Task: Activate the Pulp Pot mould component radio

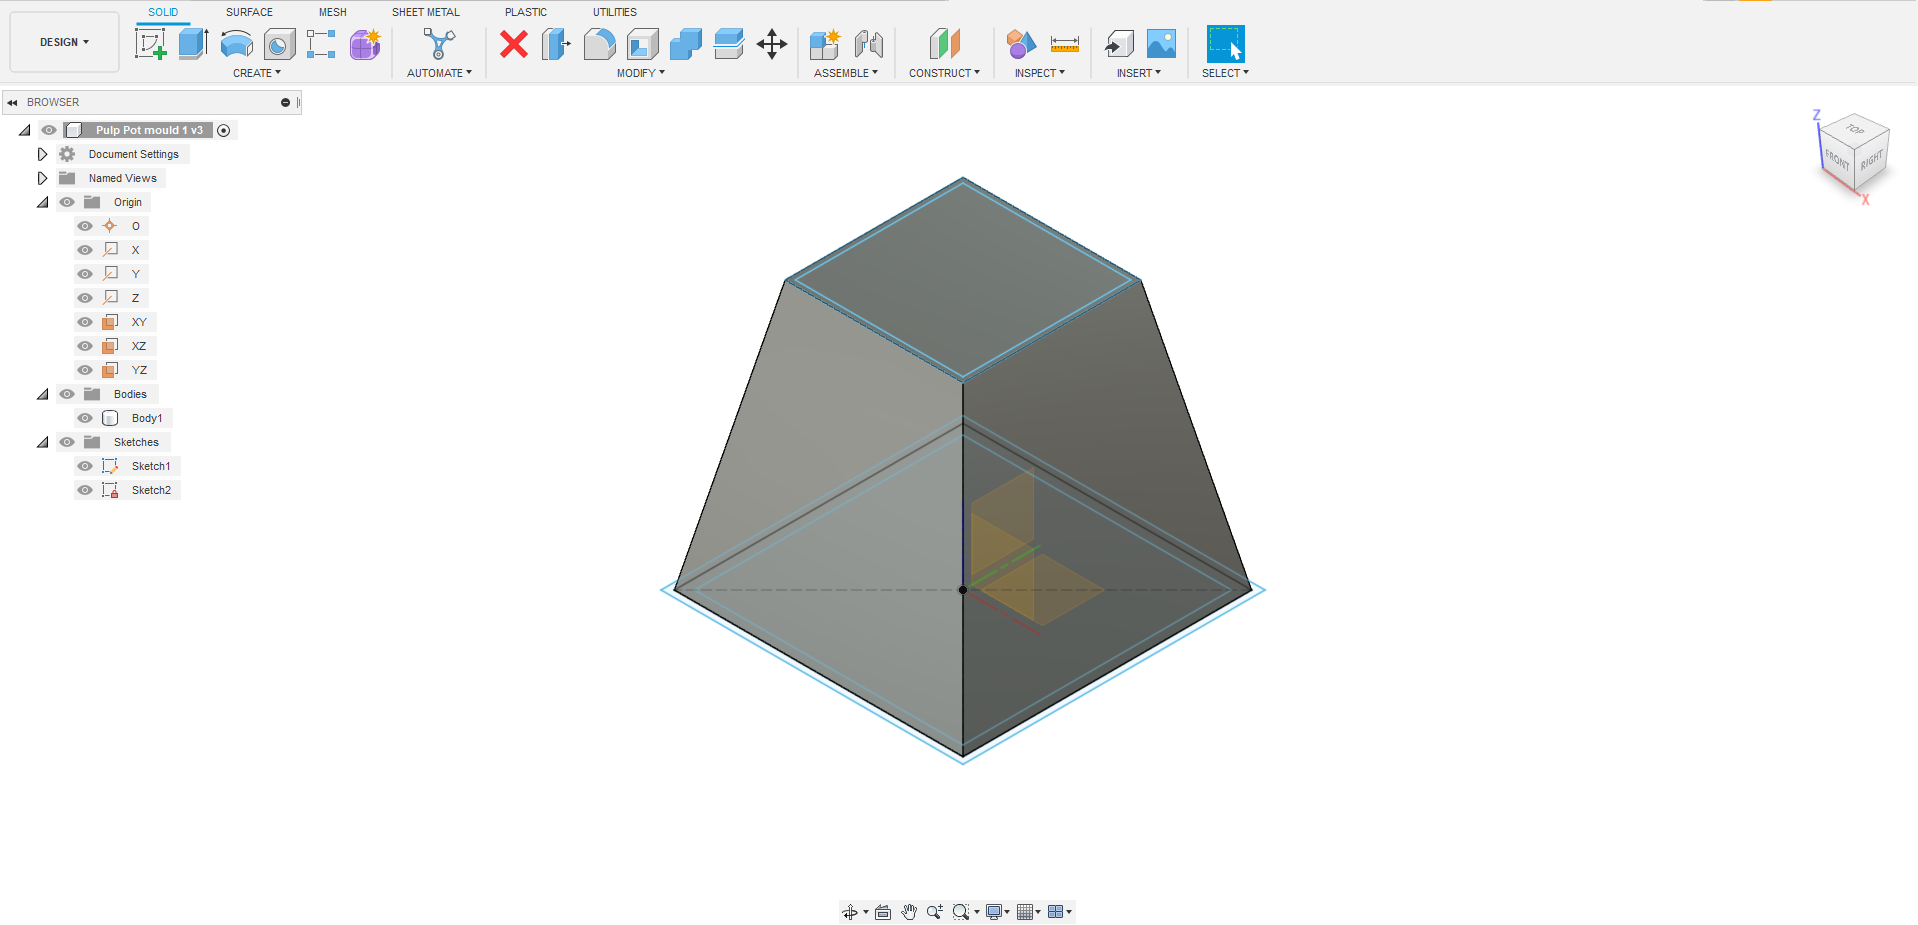Action: click(224, 131)
